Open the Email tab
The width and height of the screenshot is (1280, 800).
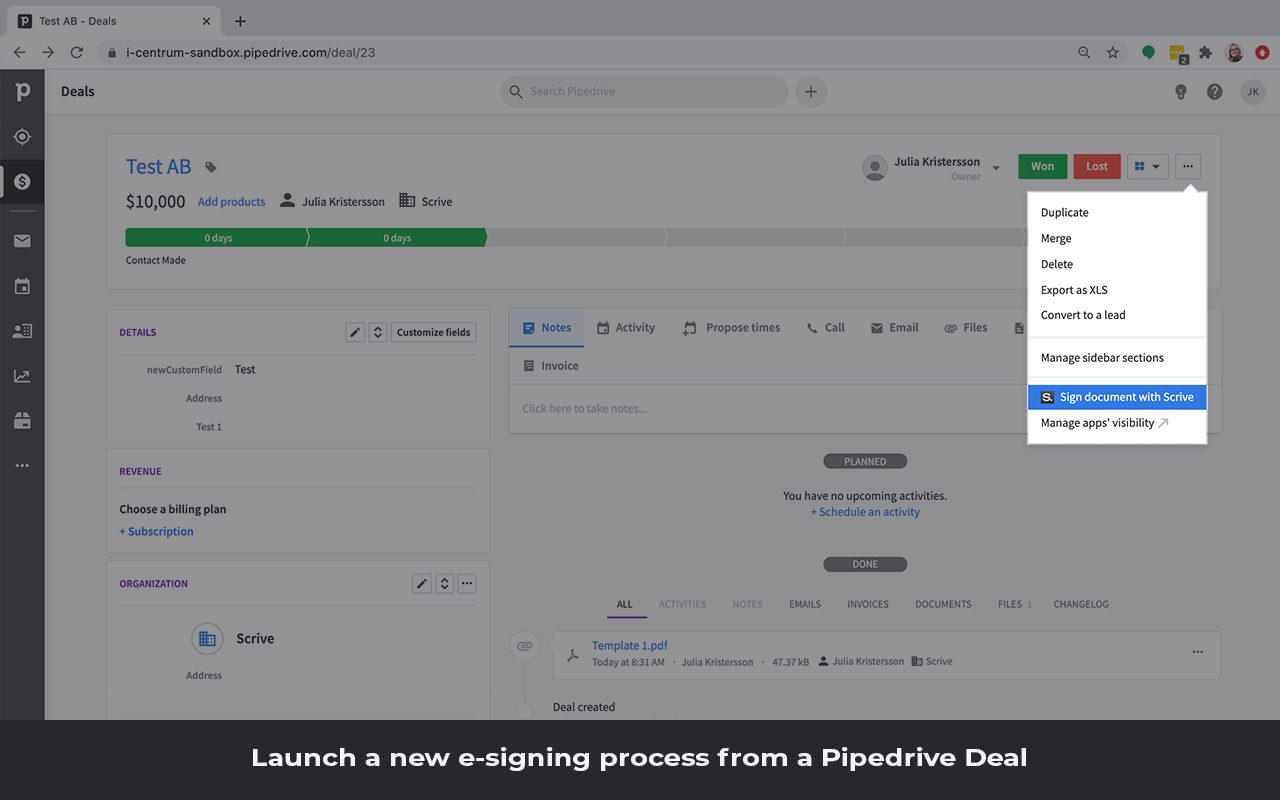[895, 328]
